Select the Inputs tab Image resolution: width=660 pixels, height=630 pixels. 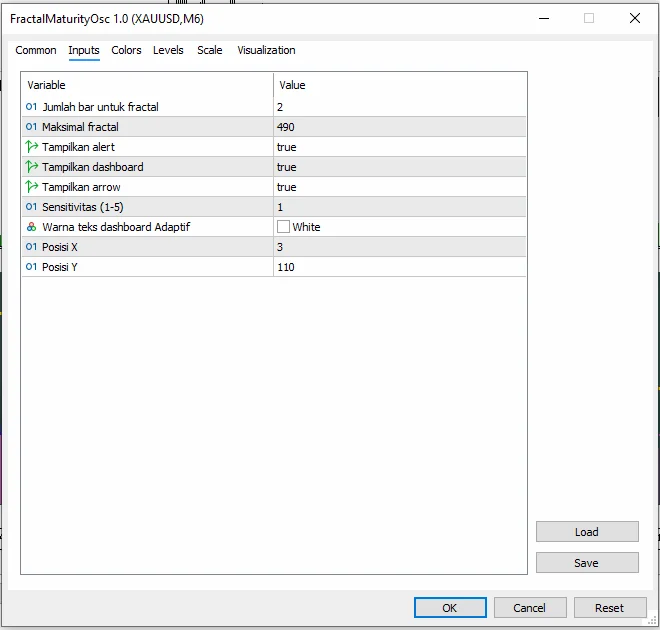point(84,50)
